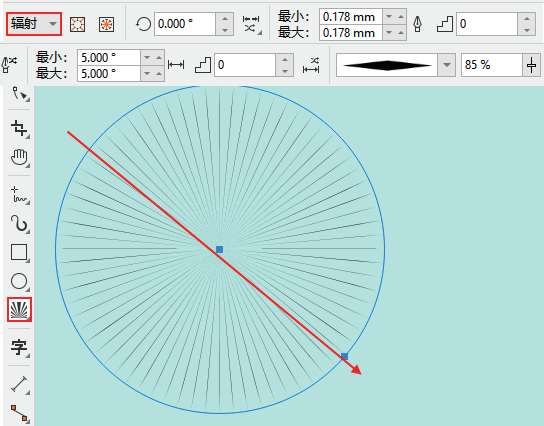
Task: Click the minimum line spacing 5.000 field
Action: pos(109,58)
